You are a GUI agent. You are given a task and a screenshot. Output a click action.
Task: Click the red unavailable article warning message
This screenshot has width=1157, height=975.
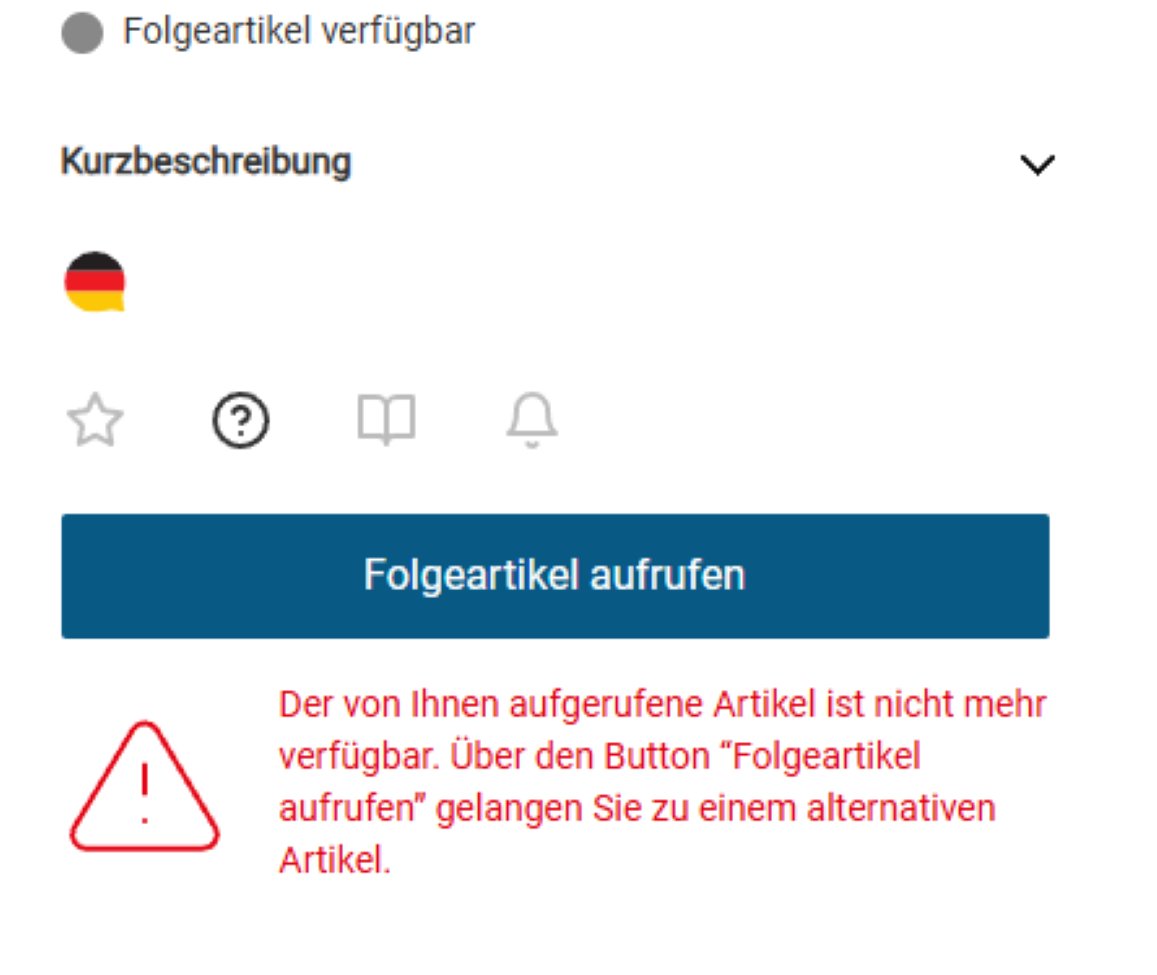pyautogui.click(x=662, y=782)
